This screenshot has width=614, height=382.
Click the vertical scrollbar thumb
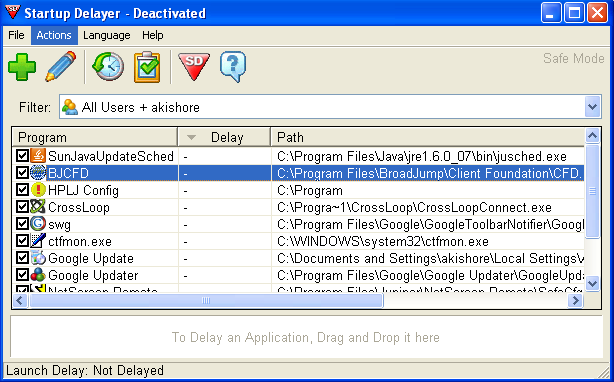point(592,191)
